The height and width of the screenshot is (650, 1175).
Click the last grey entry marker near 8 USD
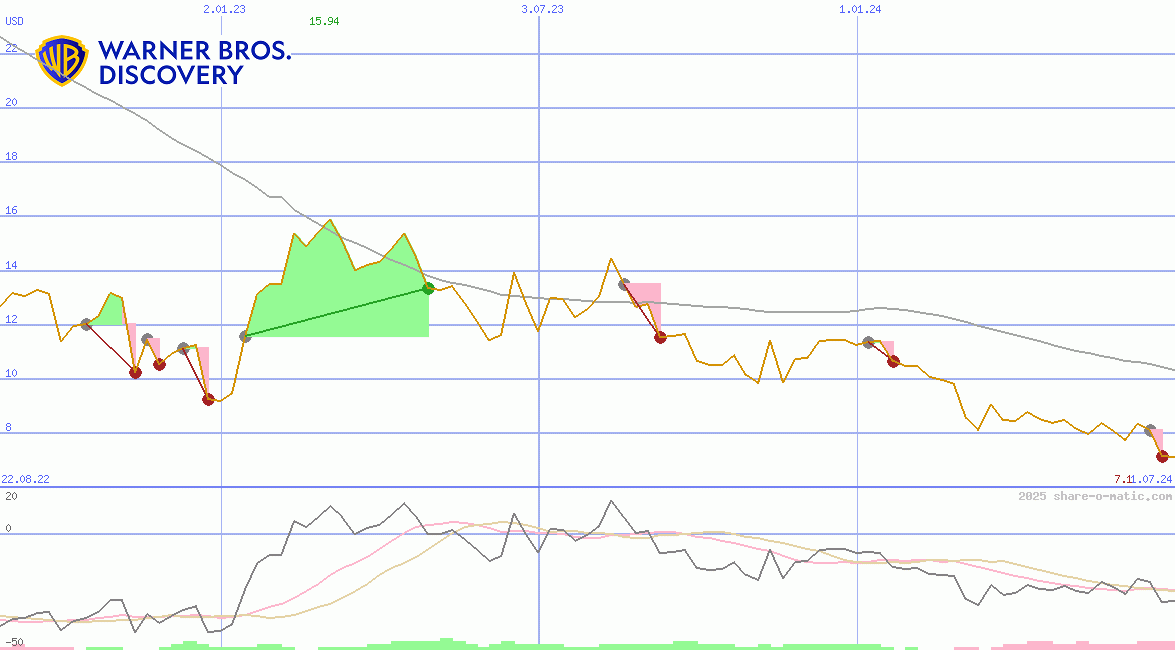(x=1150, y=430)
